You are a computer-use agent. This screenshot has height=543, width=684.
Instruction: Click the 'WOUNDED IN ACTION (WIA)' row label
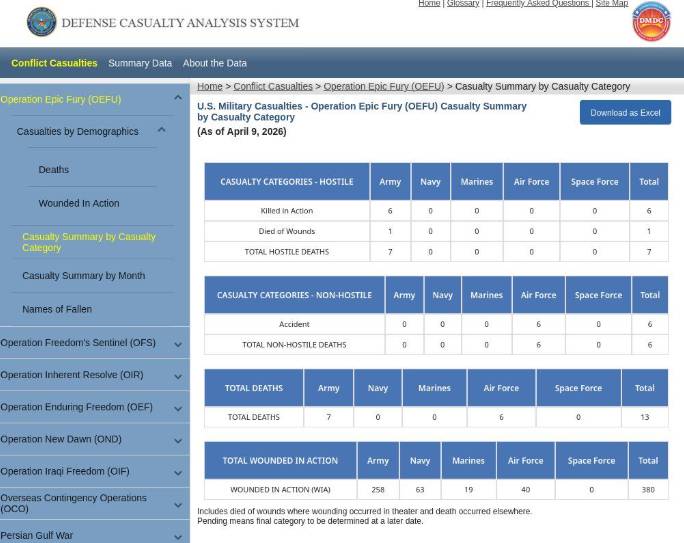(x=280, y=490)
